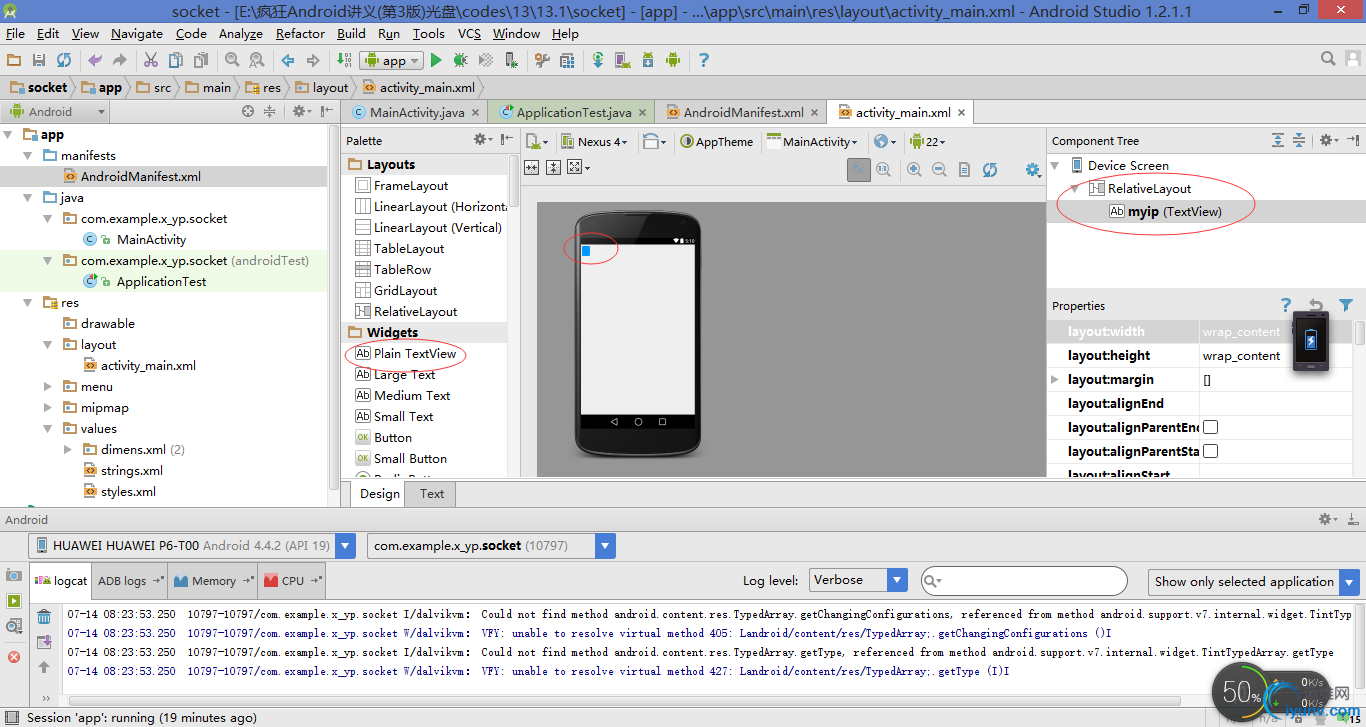Screen dimensions: 1366x727
Task: Run the app with the green play button
Action: (x=436, y=61)
